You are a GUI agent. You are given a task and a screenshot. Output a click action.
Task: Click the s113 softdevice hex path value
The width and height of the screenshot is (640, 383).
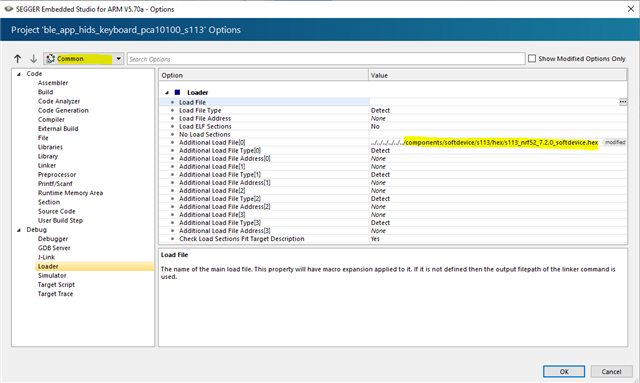[484, 143]
